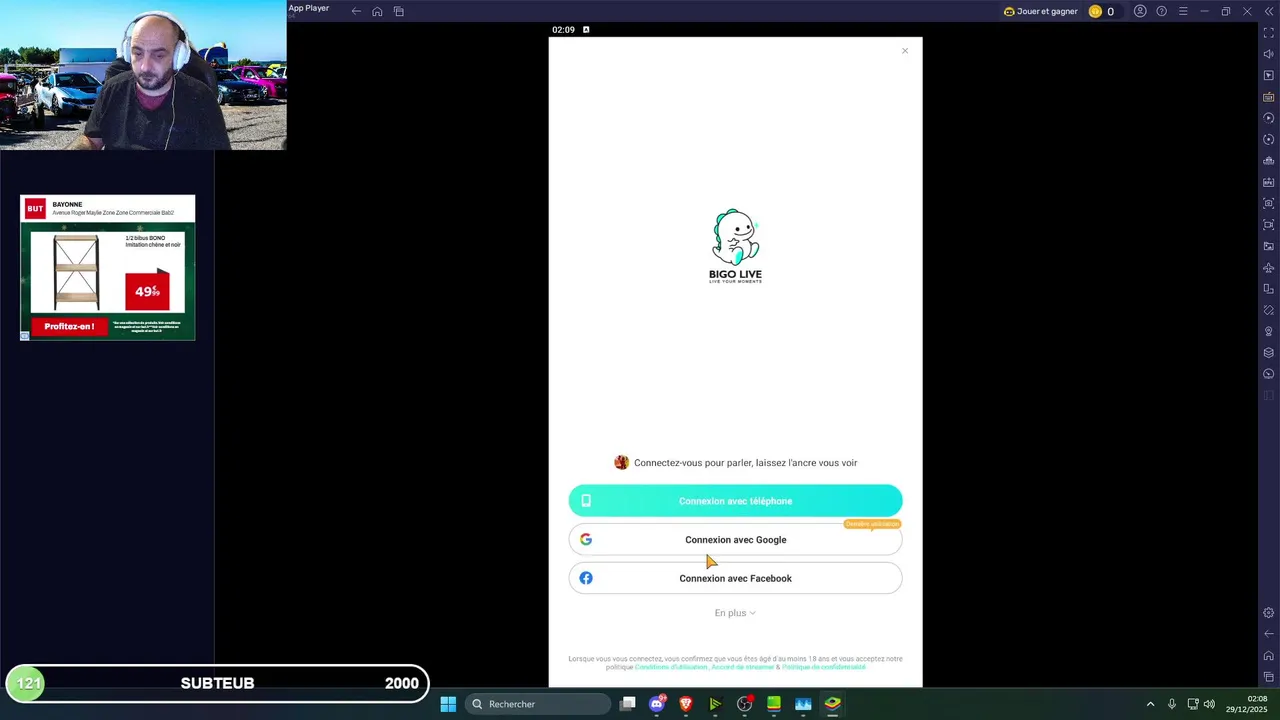Image resolution: width=1280 pixels, height=720 pixels.
Task: Collapse the right sidebar with double chevron
Action: 1269,11
